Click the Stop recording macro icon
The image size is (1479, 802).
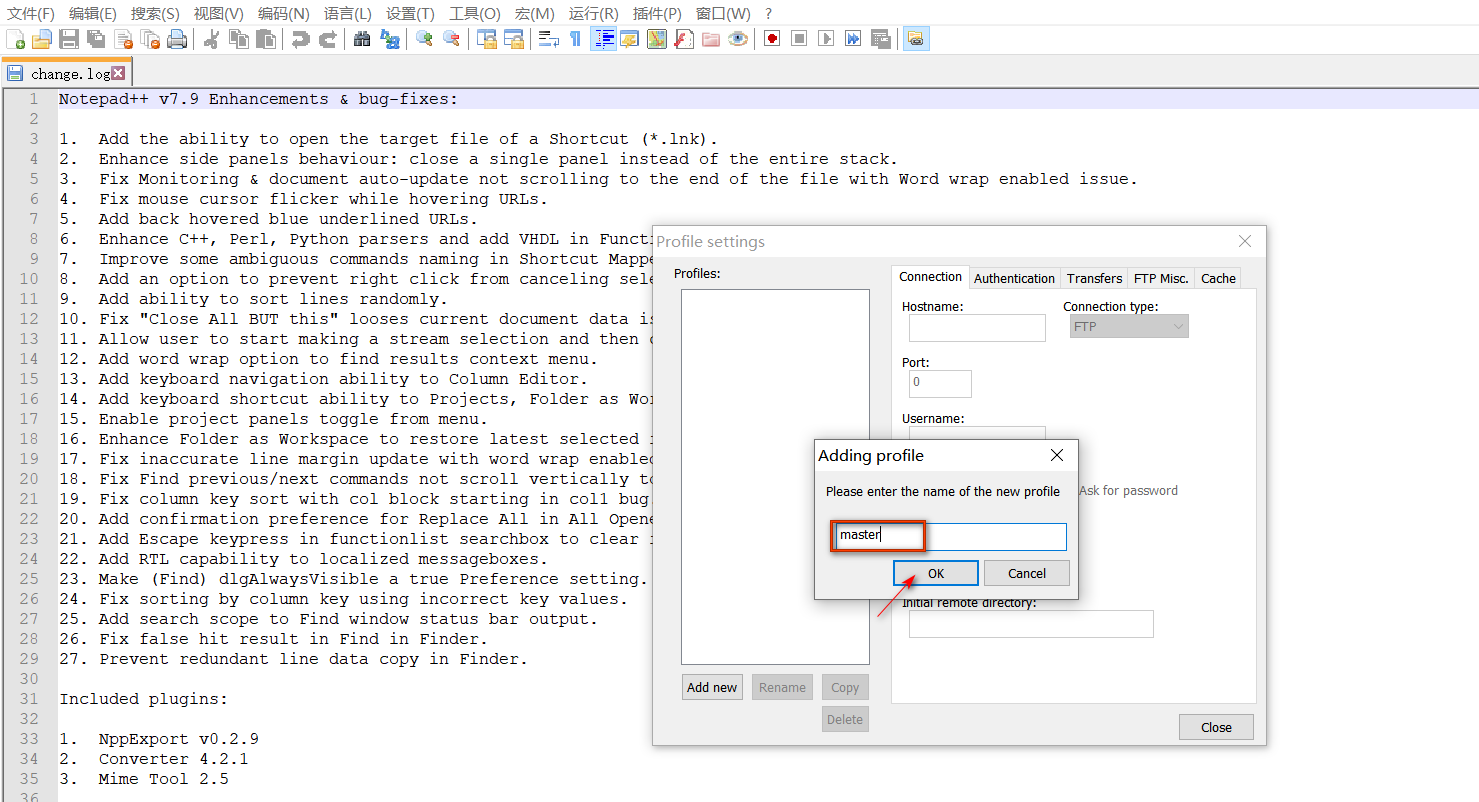pos(799,39)
